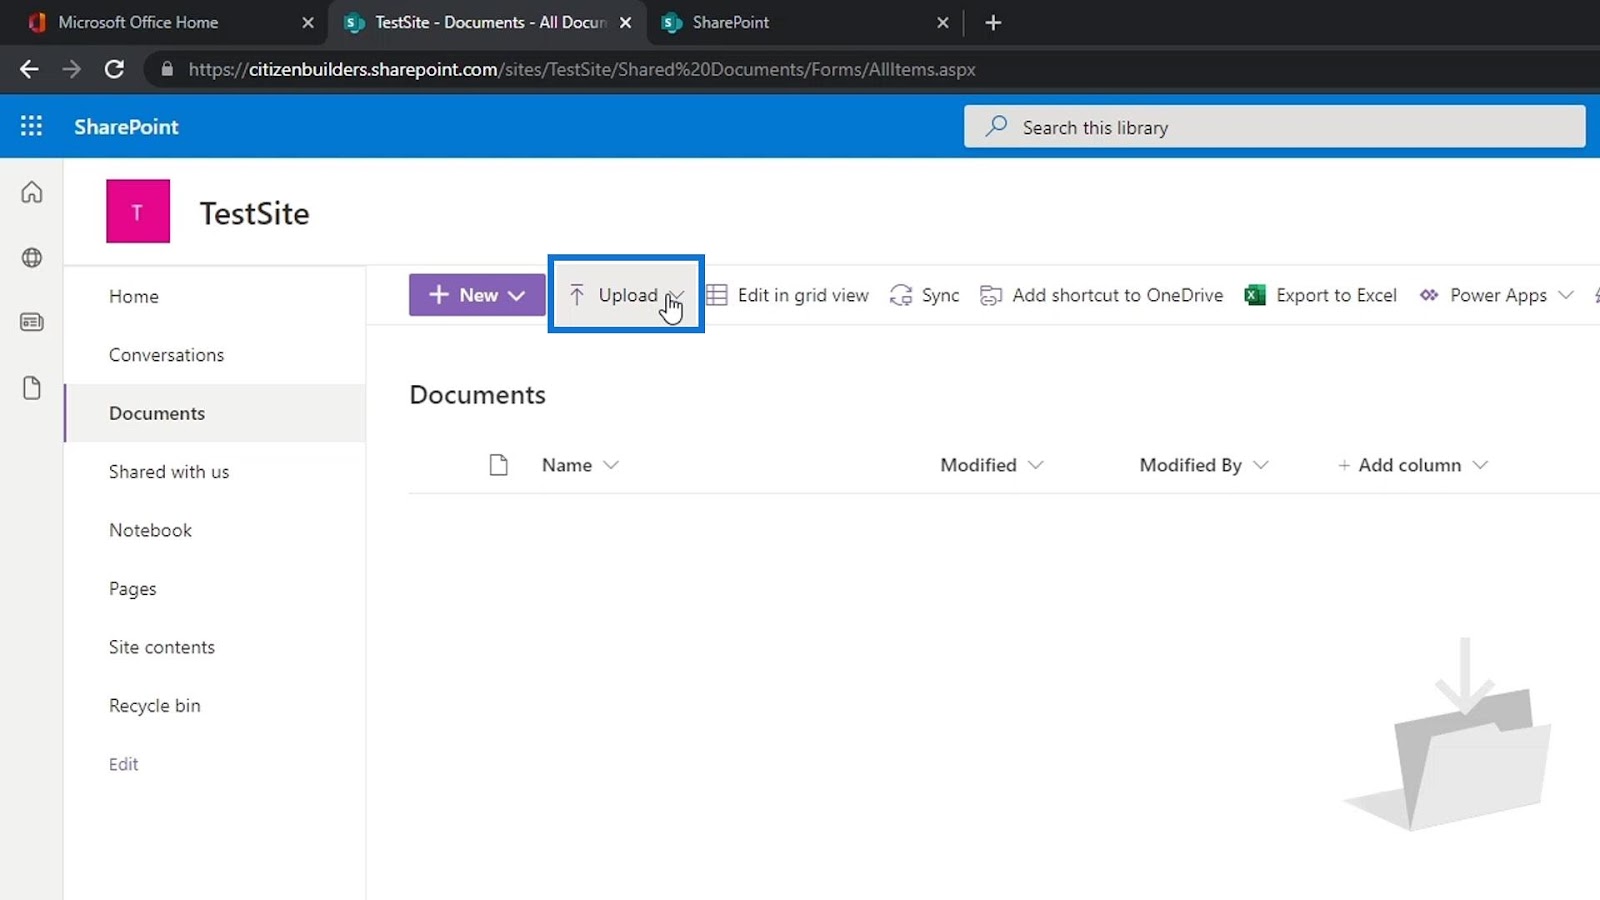Open the New dropdown button
1600x900 pixels.
(x=477, y=295)
